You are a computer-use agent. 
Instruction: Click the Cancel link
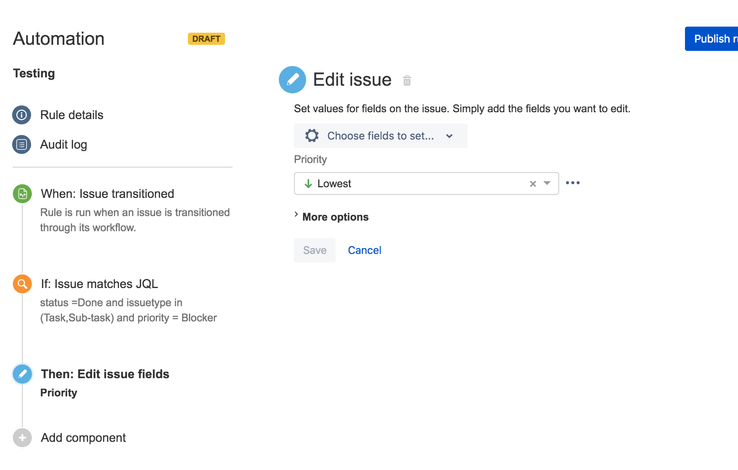365,250
